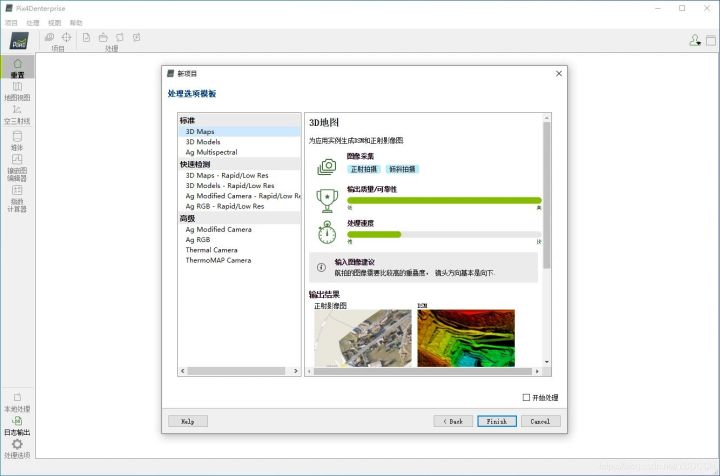Viewport: 720px width, 476px height.
Task: Click the detail panel vertical scrollbar up arrow
Action: (x=546, y=118)
